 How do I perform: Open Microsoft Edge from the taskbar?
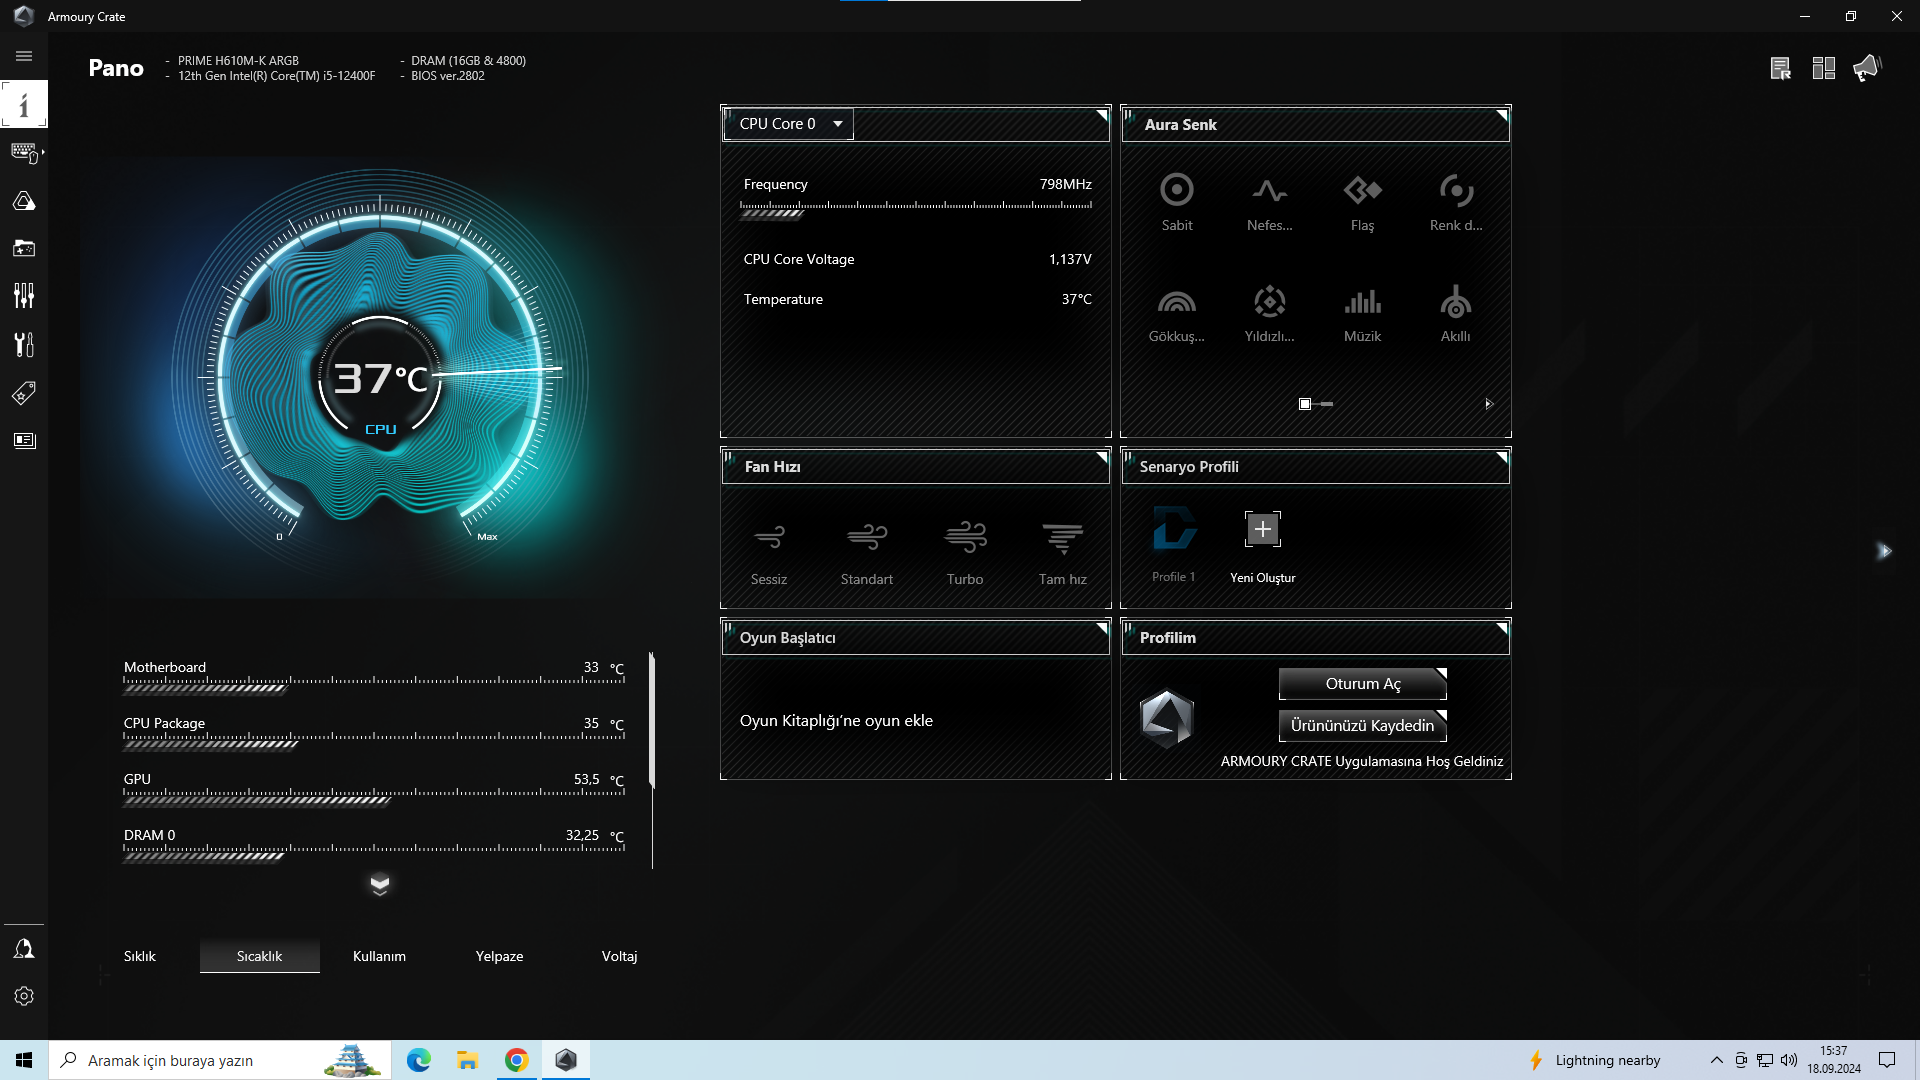(x=419, y=1060)
